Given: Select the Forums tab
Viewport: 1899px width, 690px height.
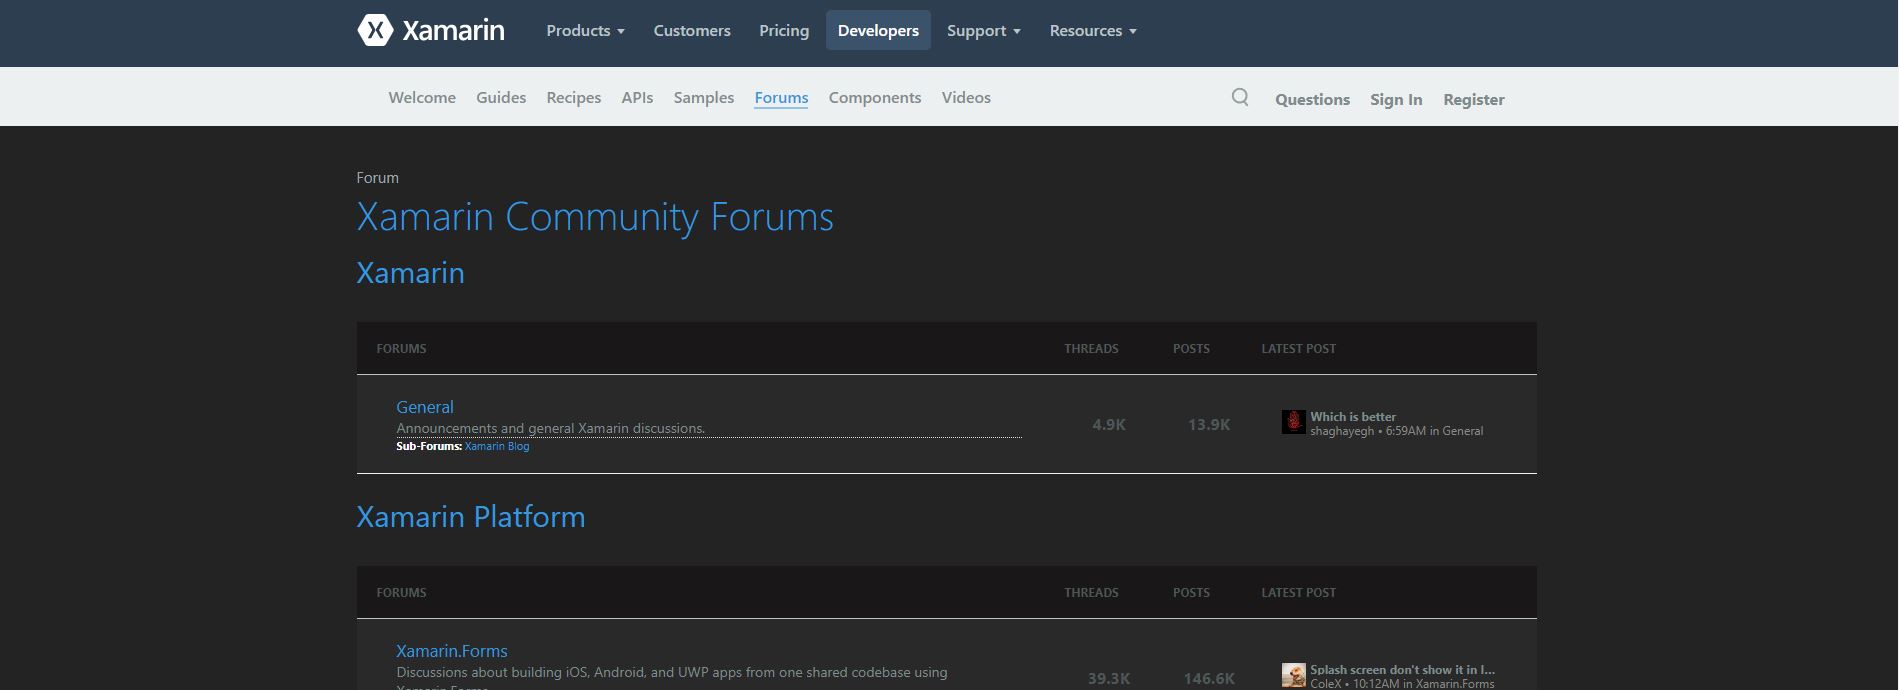Looking at the screenshot, I should (x=781, y=97).
